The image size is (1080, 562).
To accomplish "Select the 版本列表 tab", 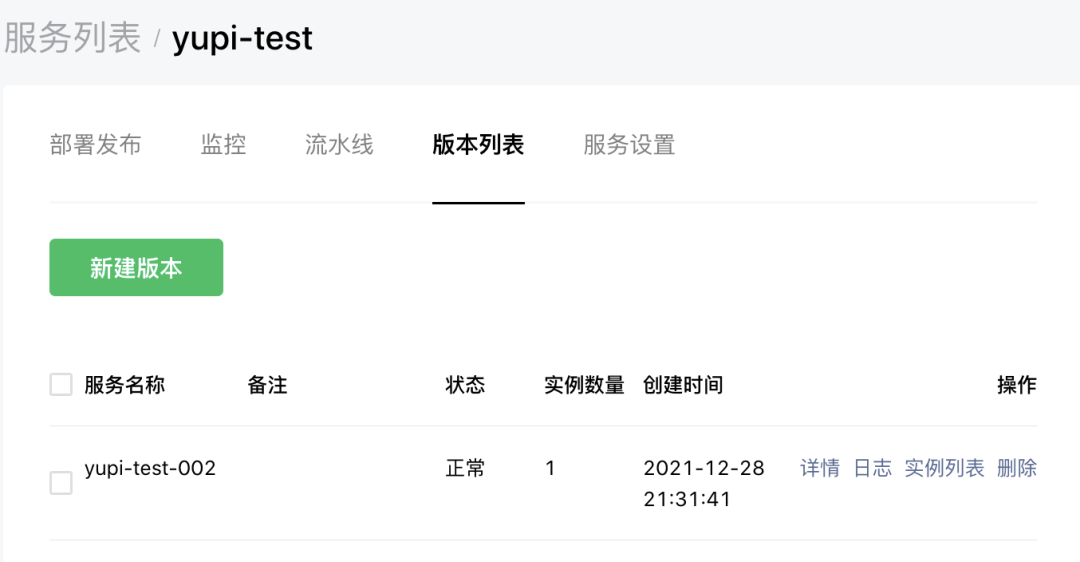I will click(478, 145).
